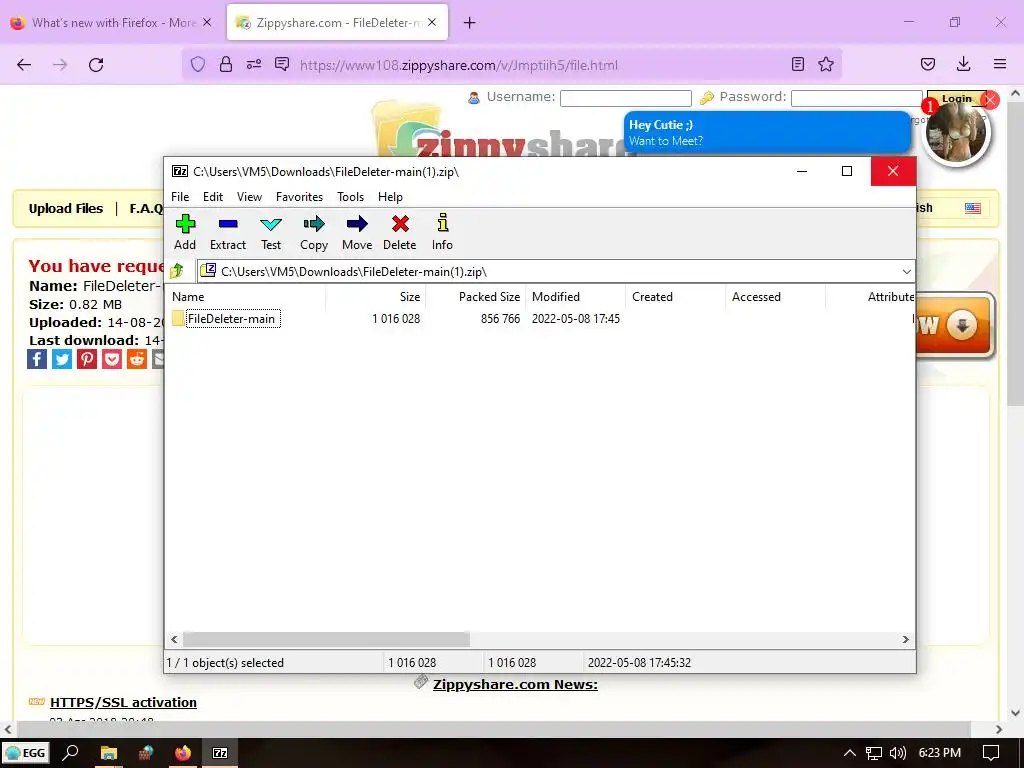Click the Zippyshare Password field
The image size is (1024, 768).
click(856, 98)
